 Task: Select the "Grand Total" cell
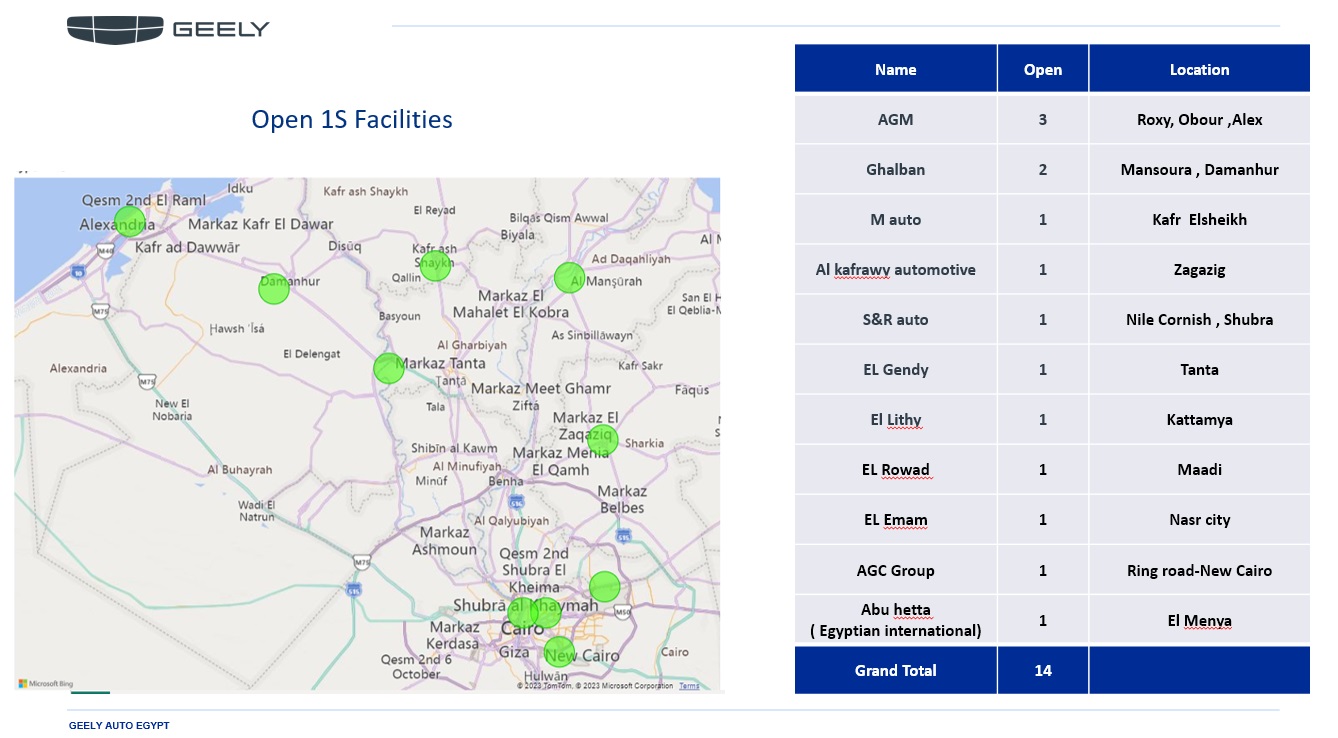point(896,670)
